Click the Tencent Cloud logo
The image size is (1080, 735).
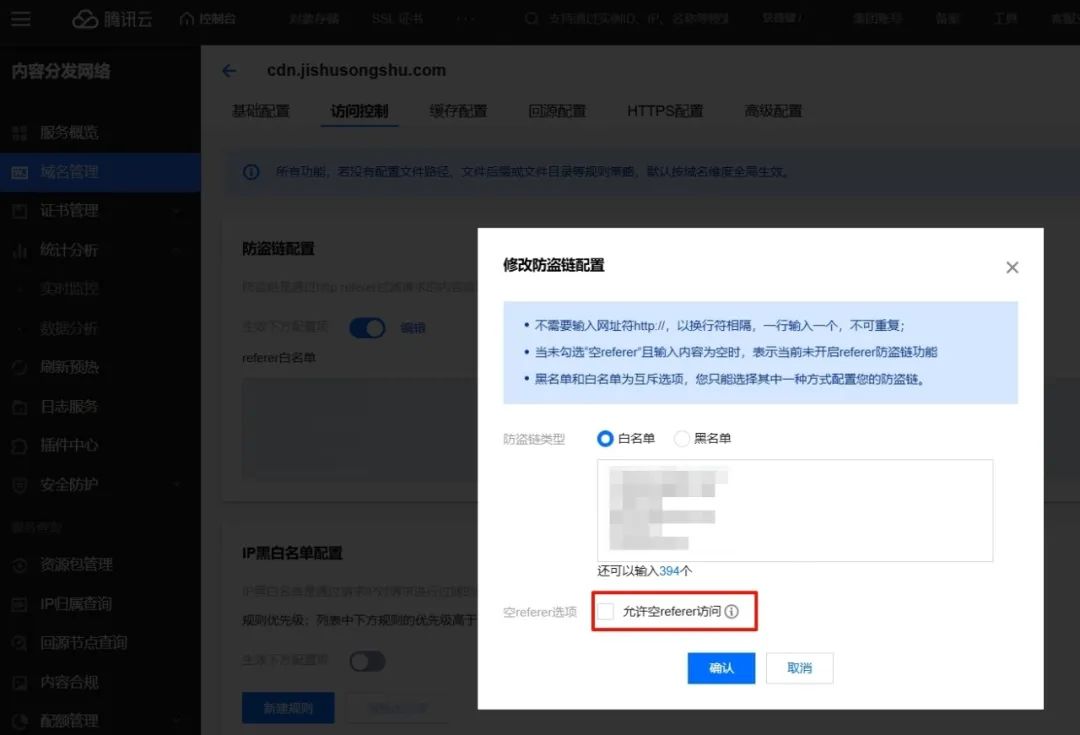click(111, 19)
